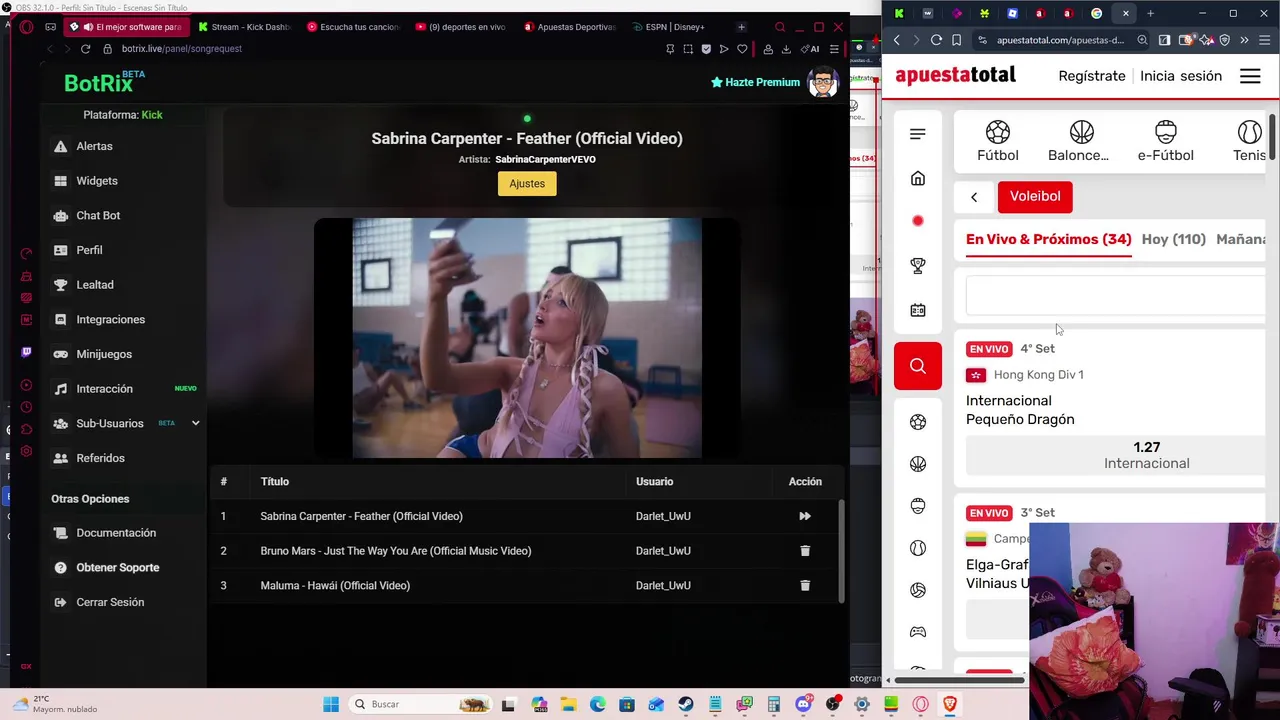Click the Voleibol red button
The height and width of the screenshot is (720, 1280).
pos(1035,197)
